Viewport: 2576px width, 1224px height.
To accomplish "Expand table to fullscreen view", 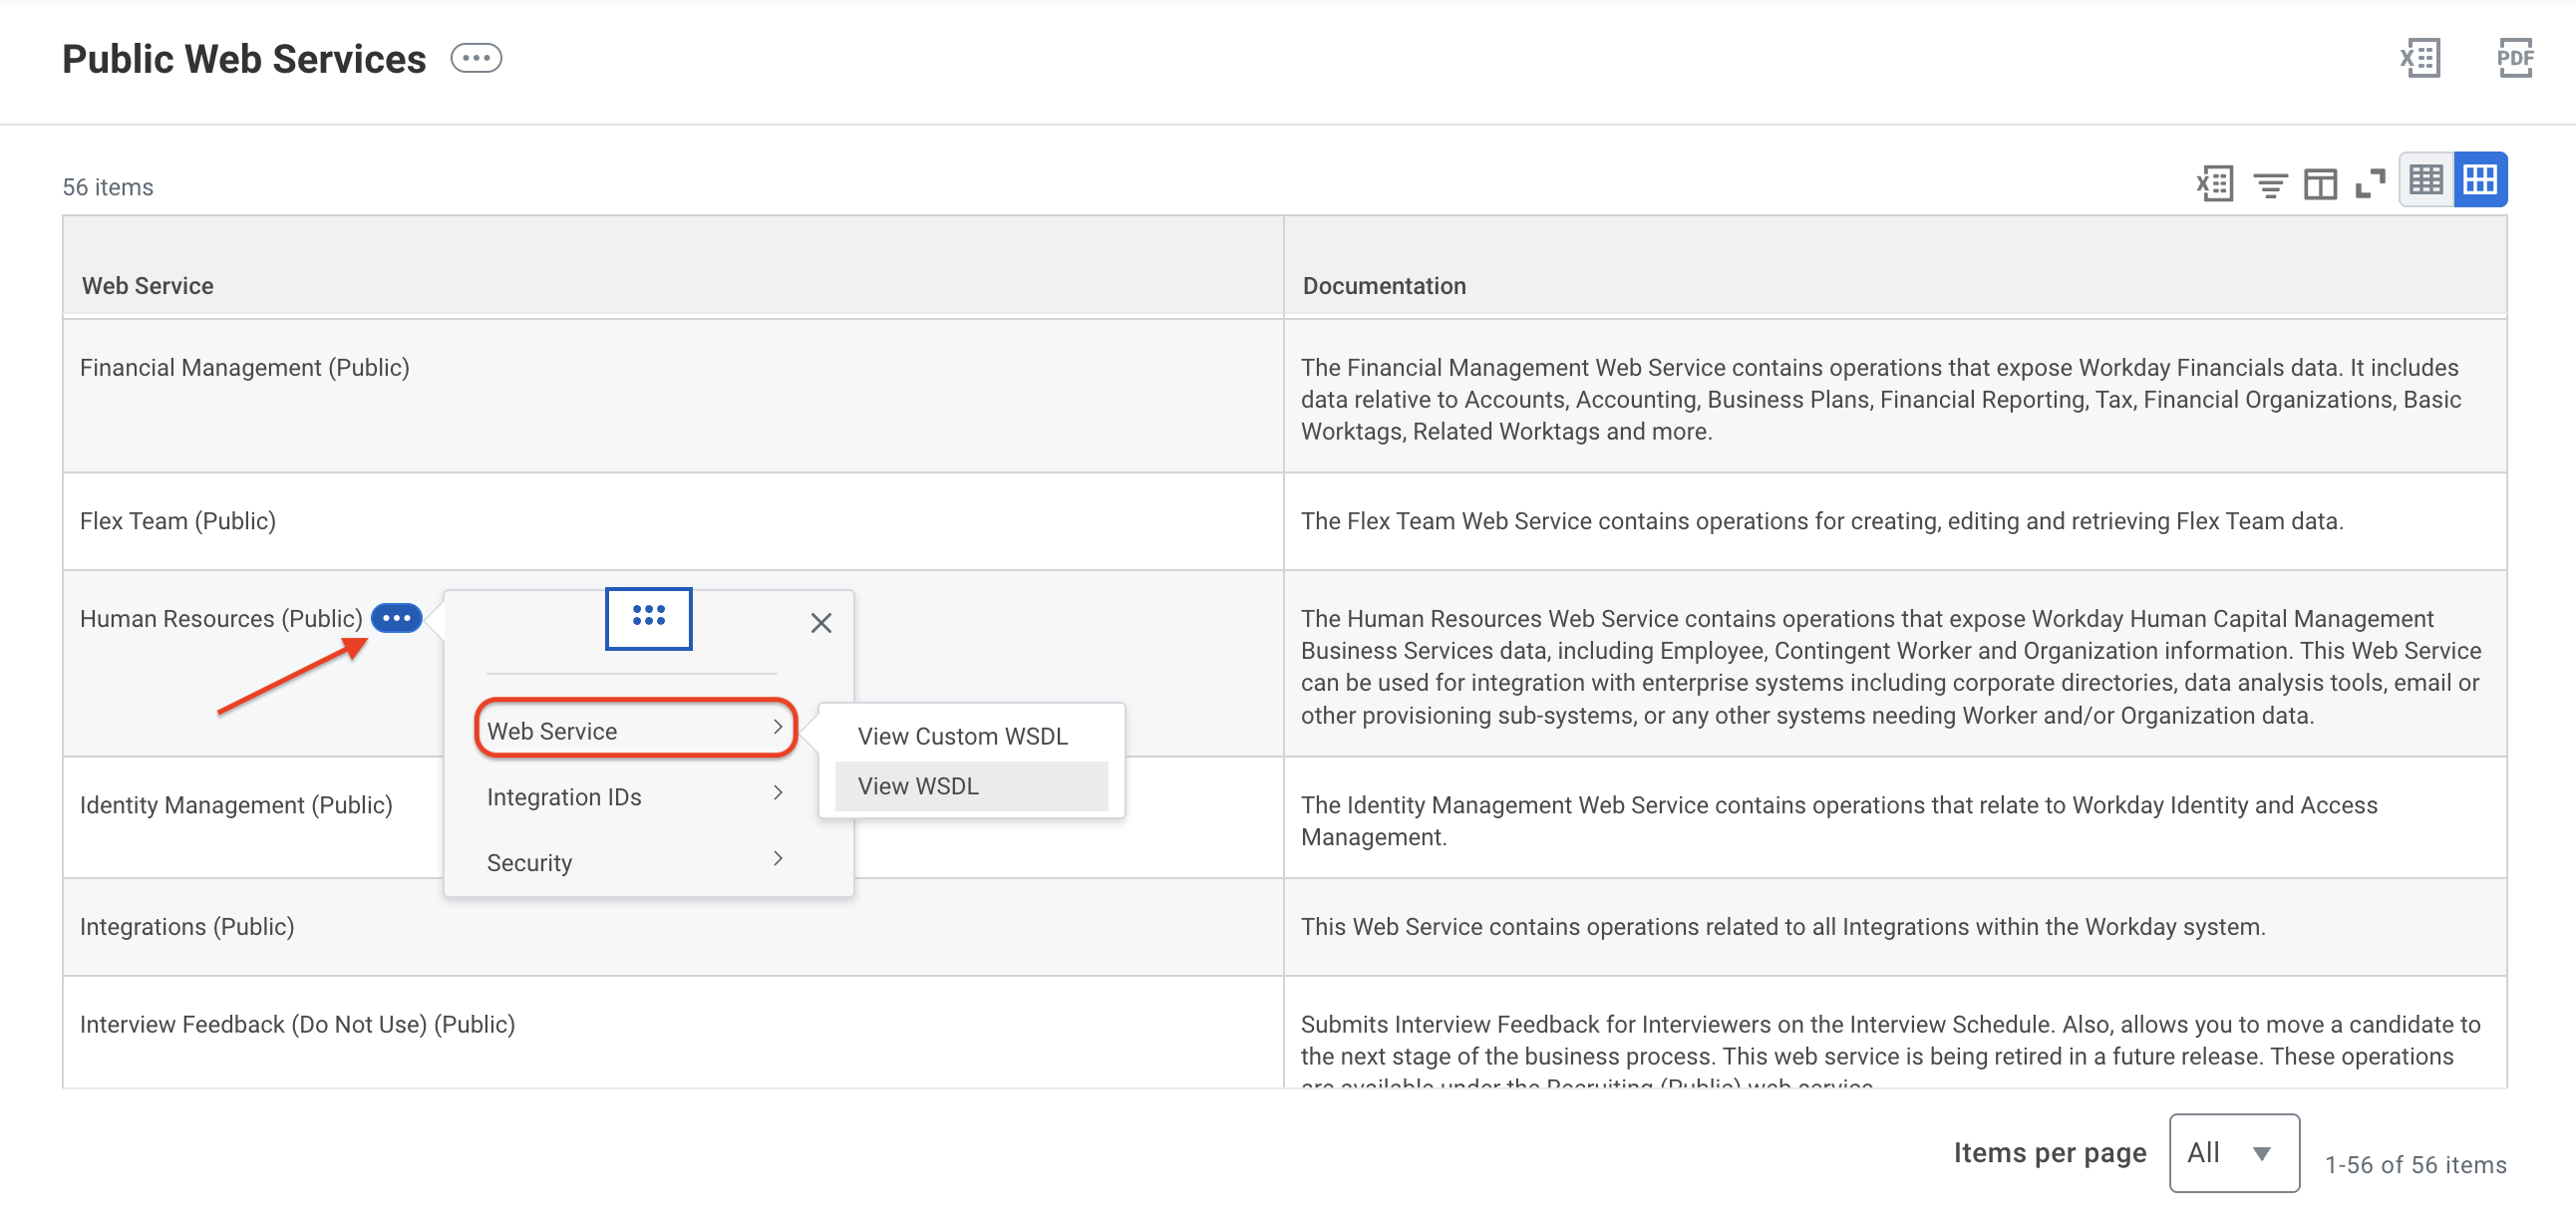I will click(x=2370, y=183).
